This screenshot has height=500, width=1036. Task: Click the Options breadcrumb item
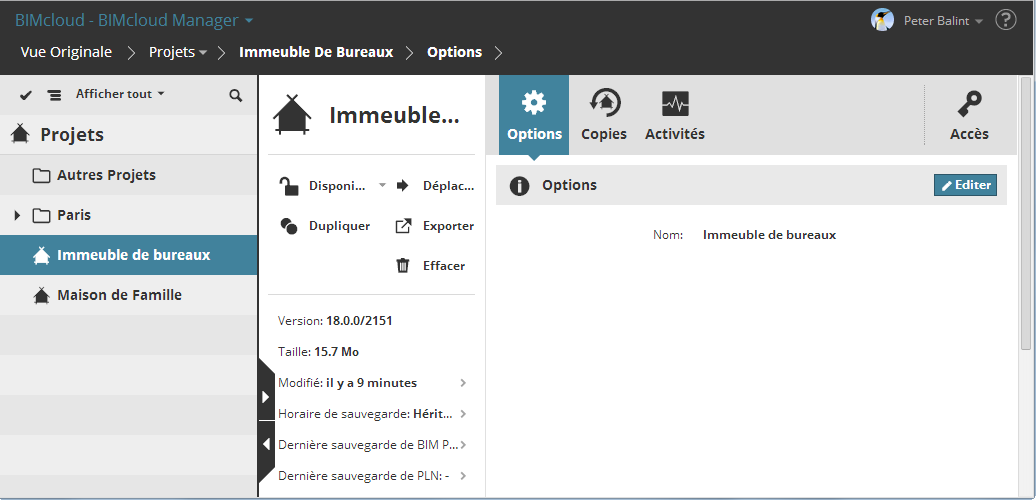click(x=455, y=52)
